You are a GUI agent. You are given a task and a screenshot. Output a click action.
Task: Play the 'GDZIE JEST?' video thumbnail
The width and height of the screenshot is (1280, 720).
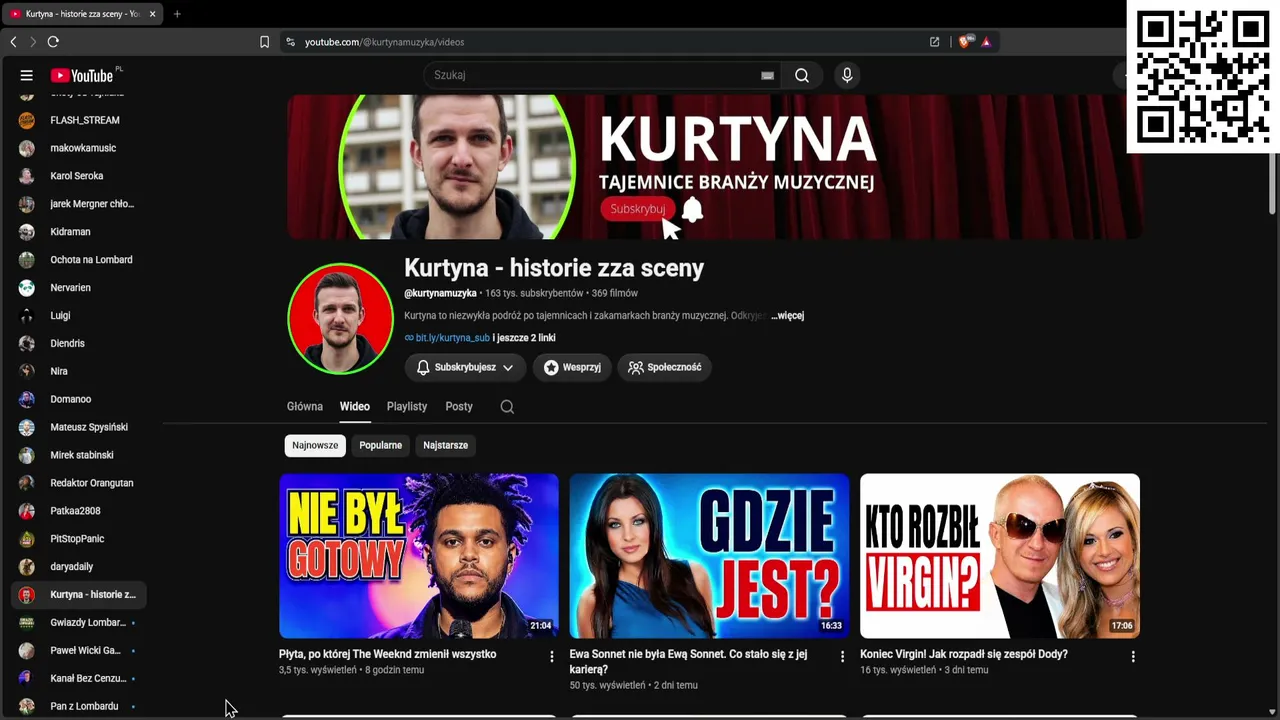pos(709,556)
